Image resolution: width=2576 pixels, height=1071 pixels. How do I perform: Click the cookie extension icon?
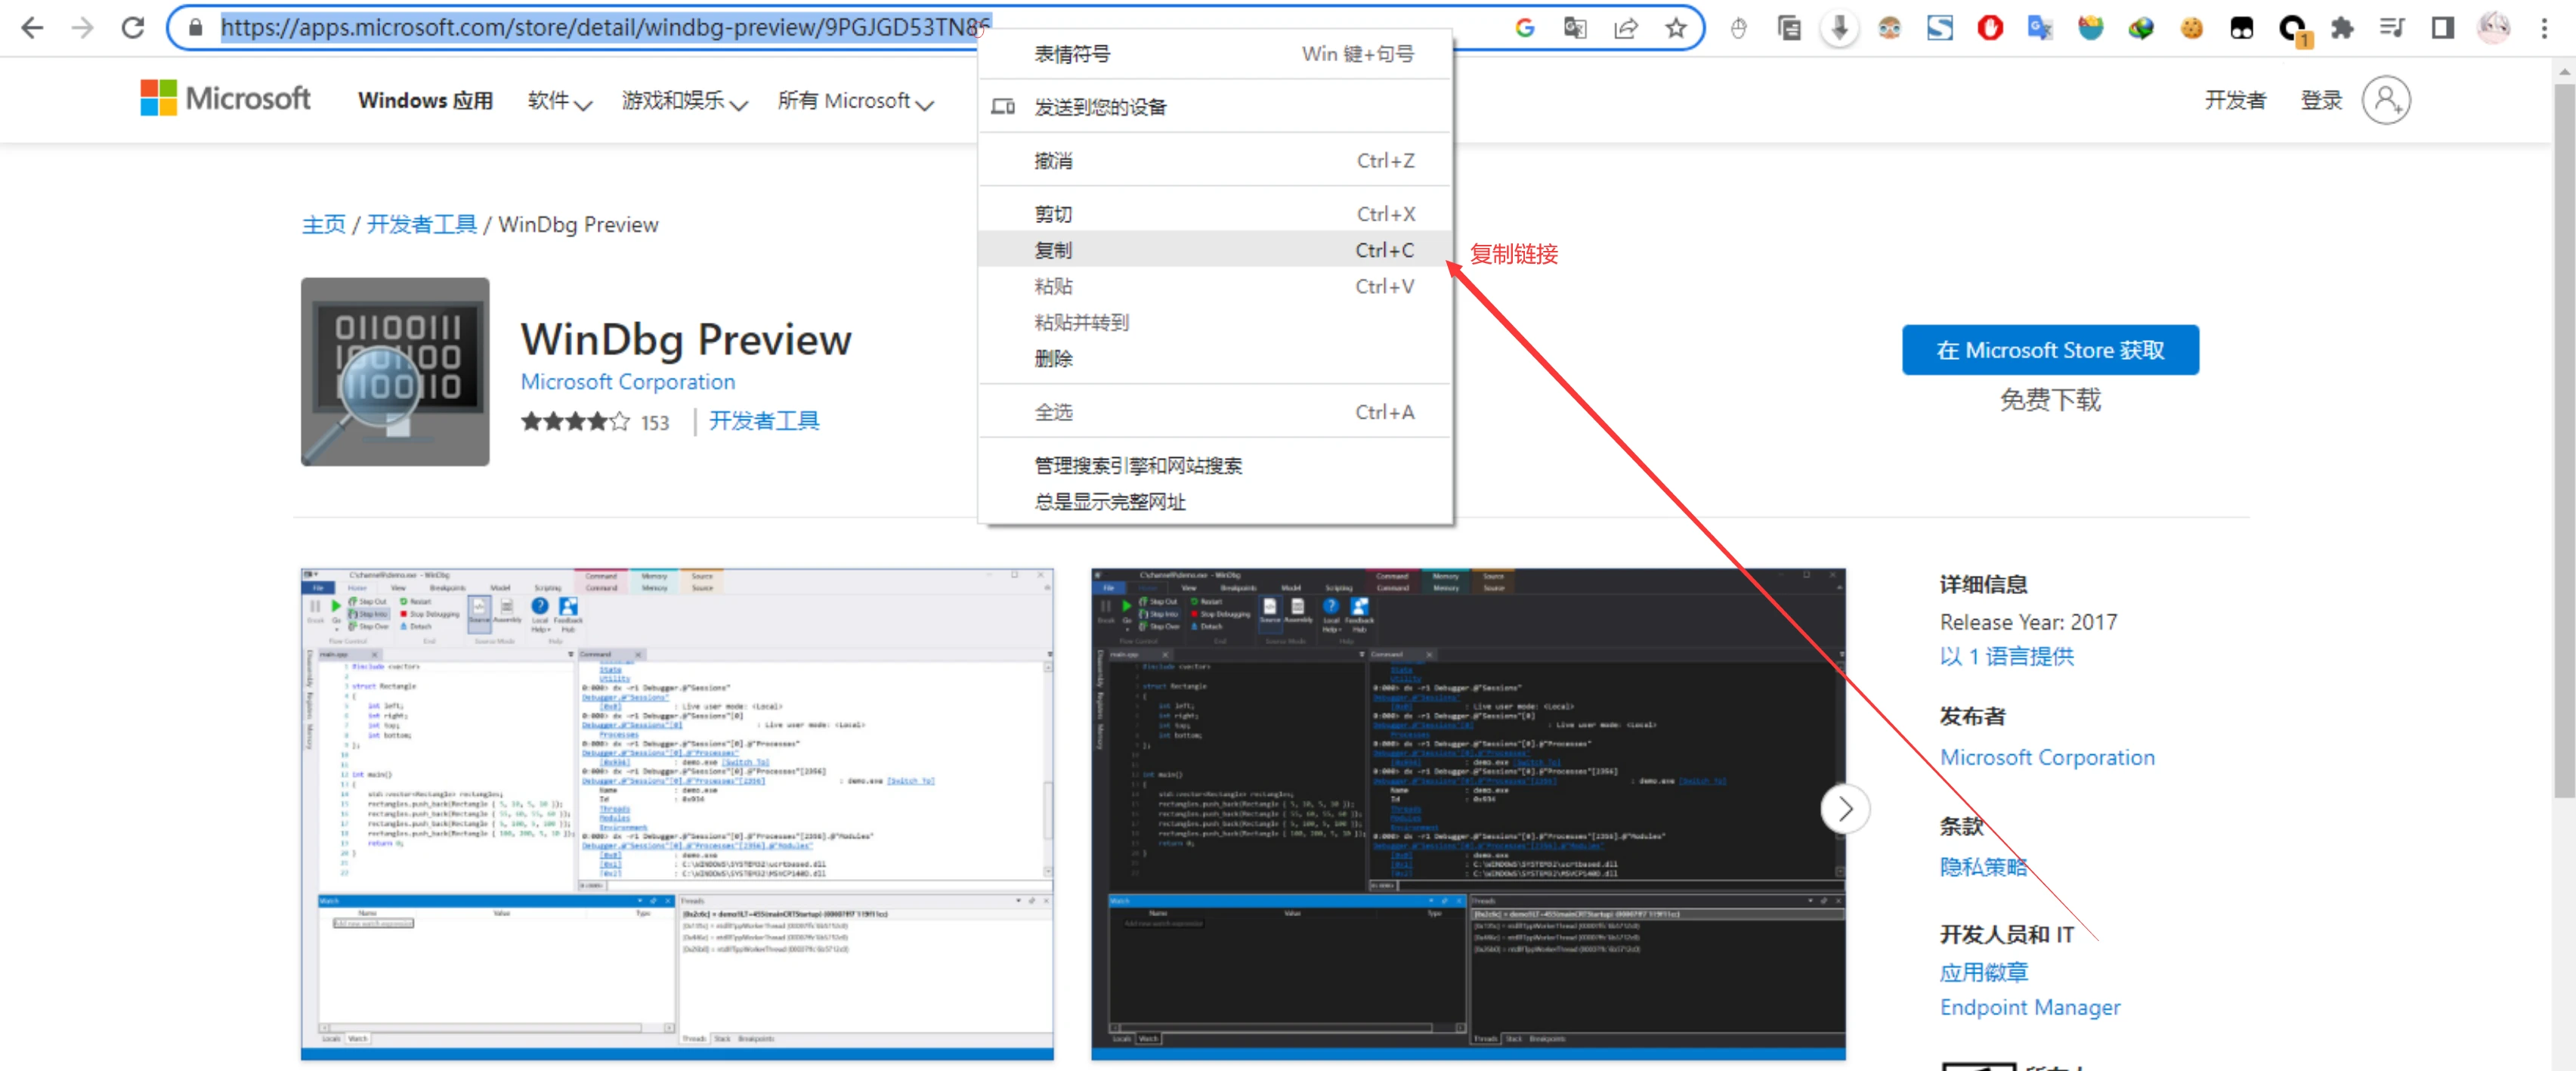point(2191,28)
